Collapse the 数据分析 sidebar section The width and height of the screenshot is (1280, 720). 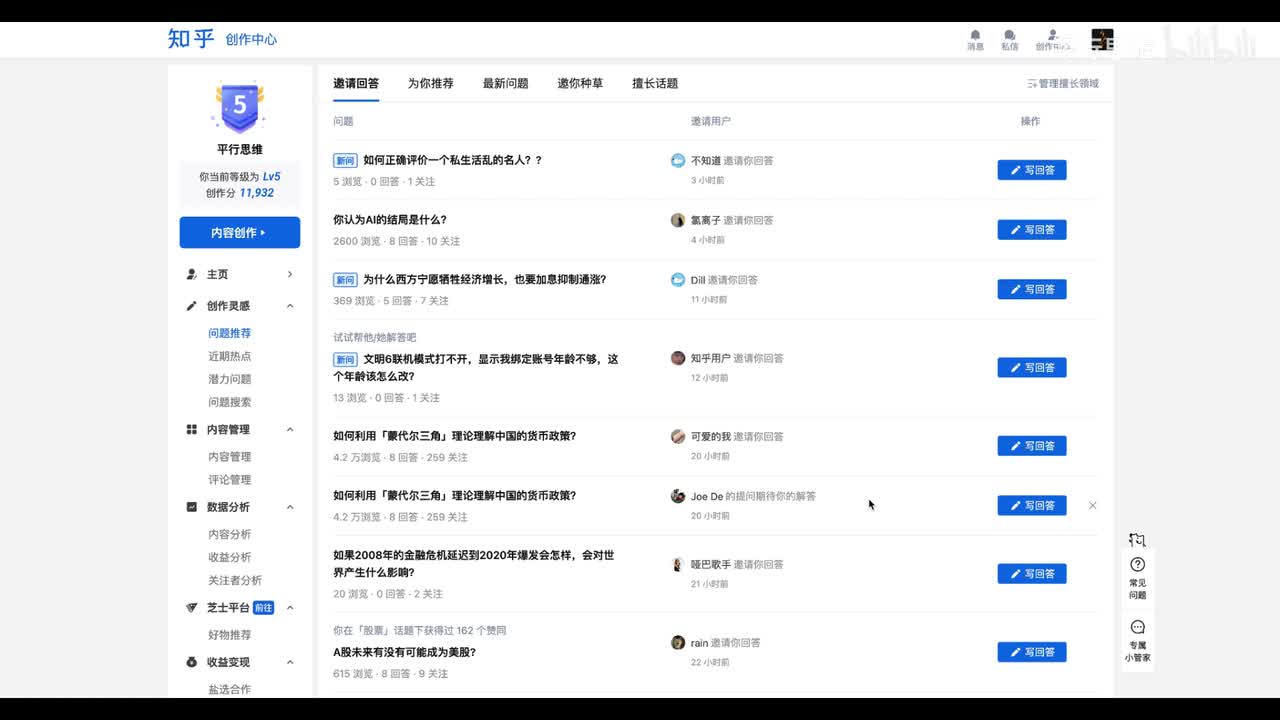pos(290,507)
